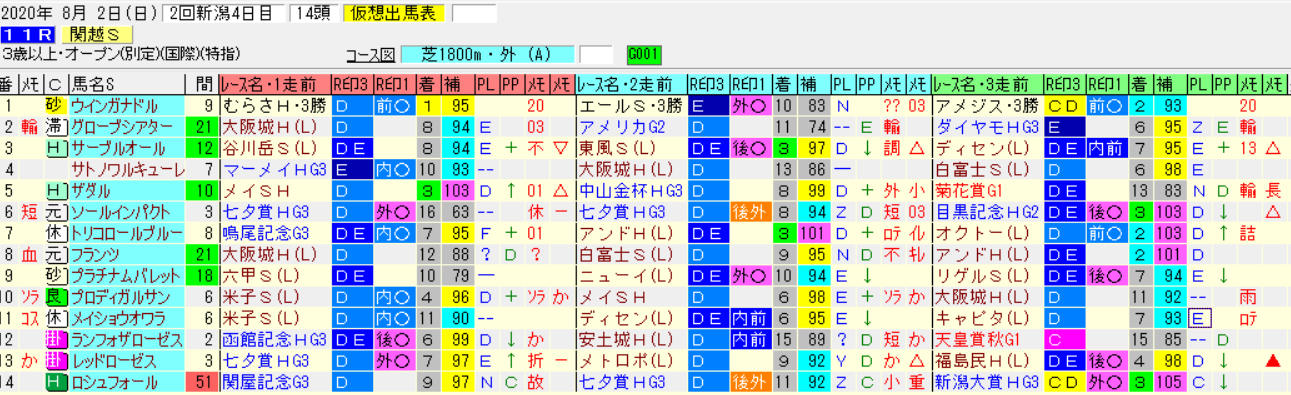Click the 目黒記念HG2 race cell

[x=988, y=211]
